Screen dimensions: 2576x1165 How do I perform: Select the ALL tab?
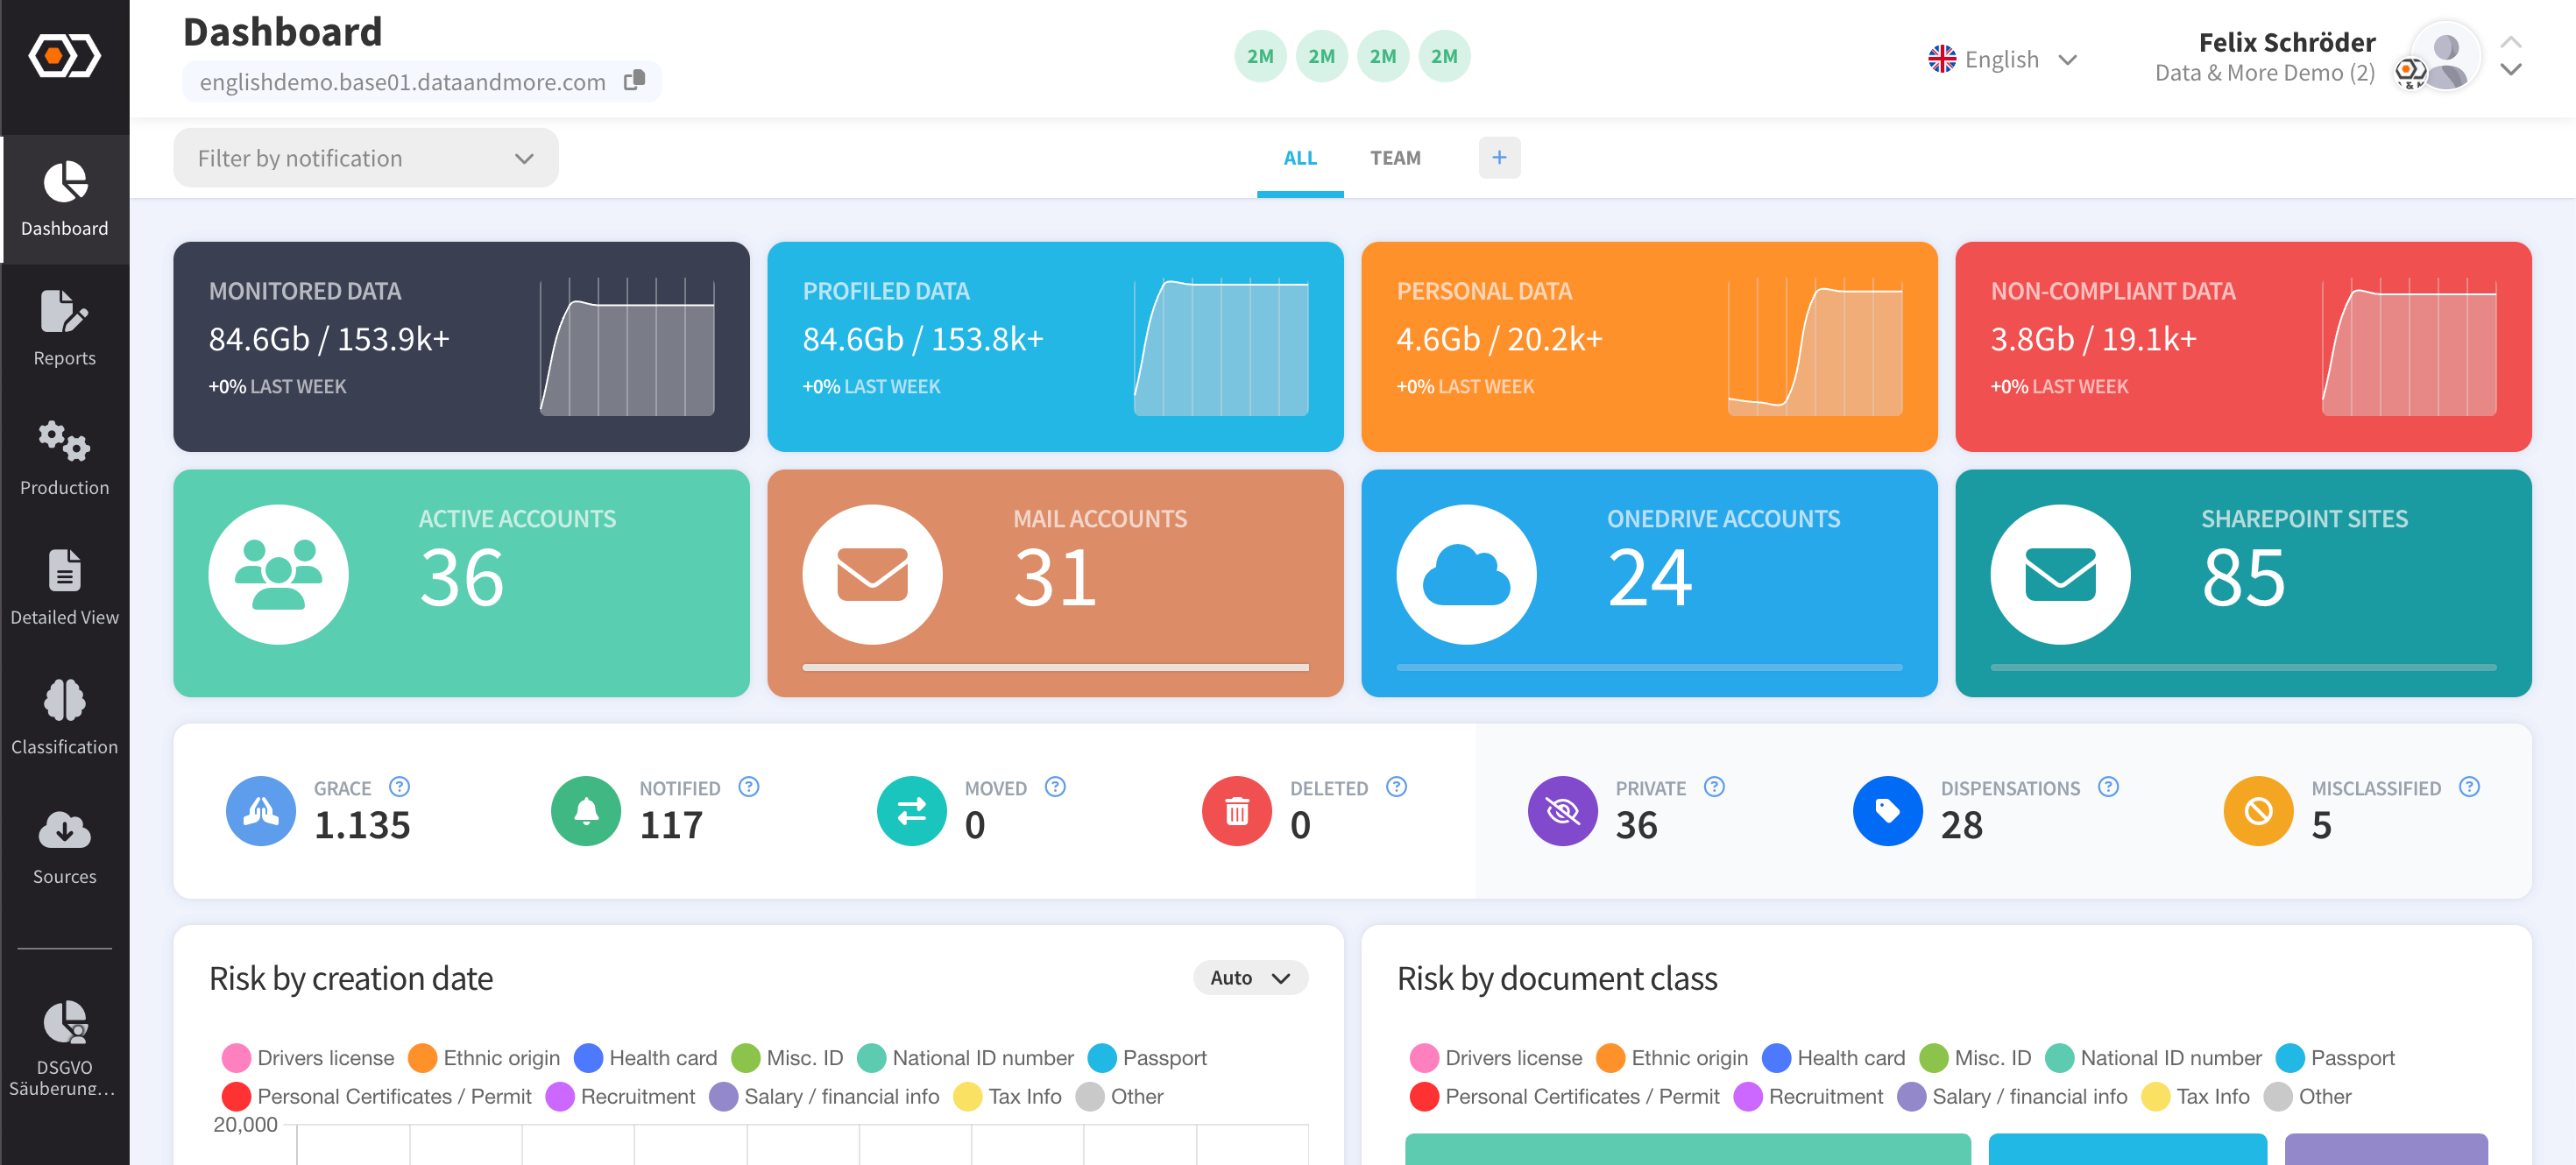pos(1299,158)
